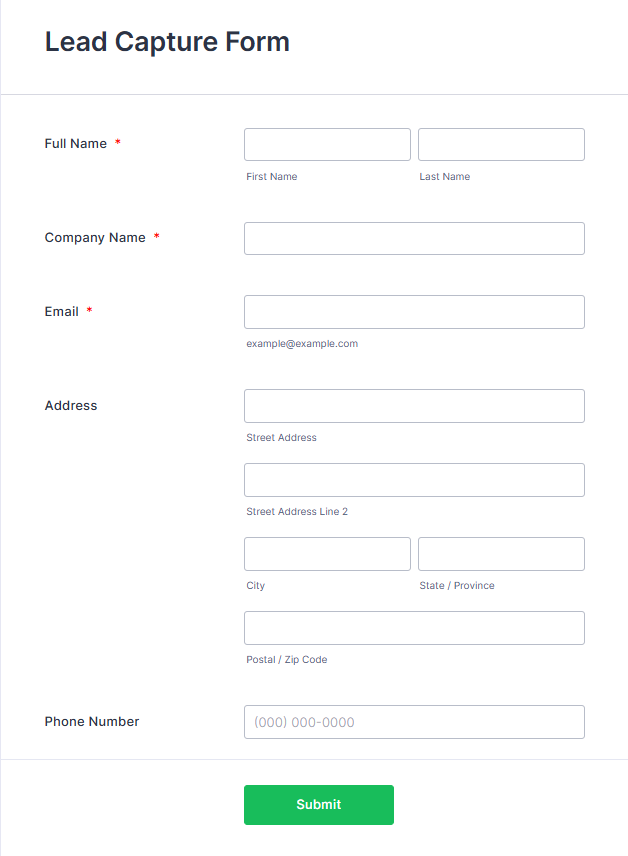
Task: Click the Address section label
Action: [71, 406]
